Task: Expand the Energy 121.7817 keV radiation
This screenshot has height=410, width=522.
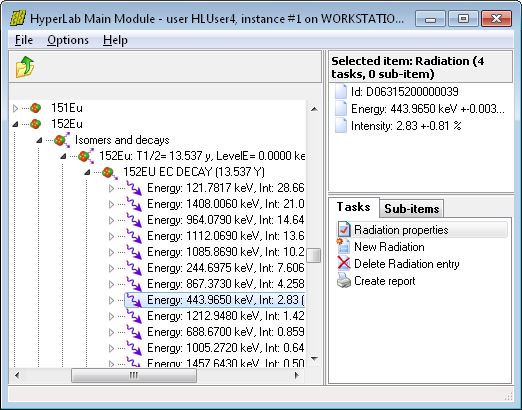Action: click(x=111, y=188)
